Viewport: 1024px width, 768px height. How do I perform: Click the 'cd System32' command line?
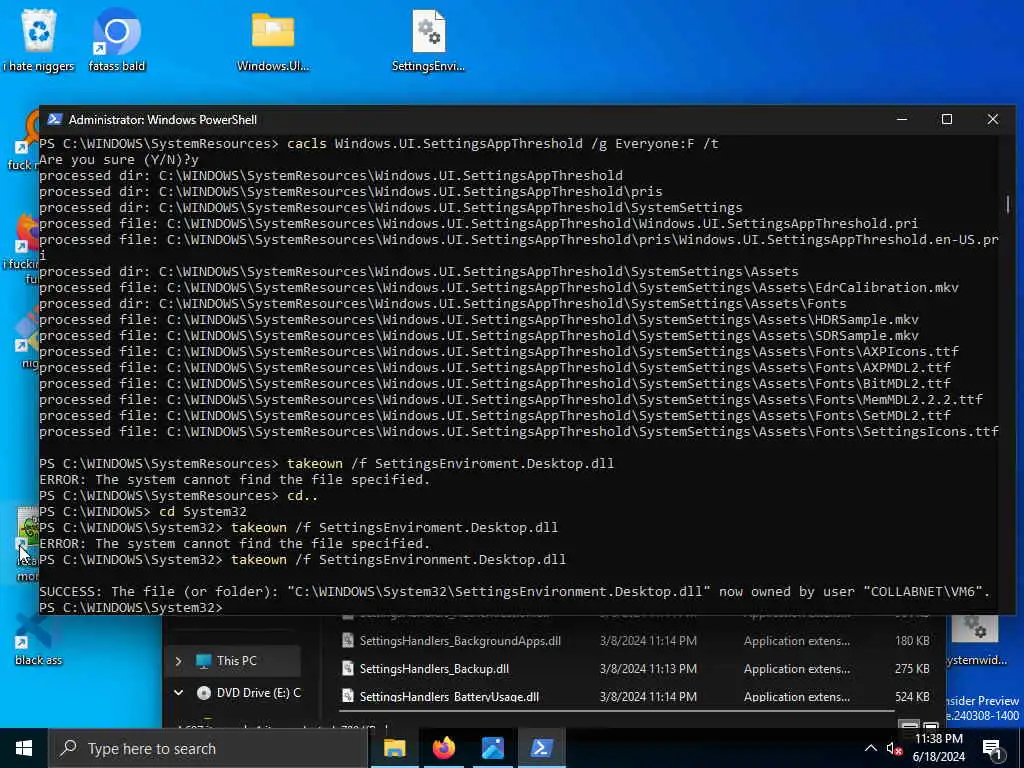[143, 511]
